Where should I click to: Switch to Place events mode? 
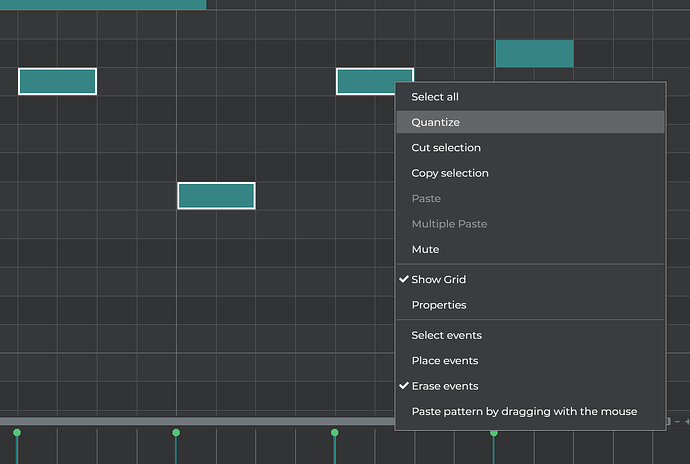530,361
